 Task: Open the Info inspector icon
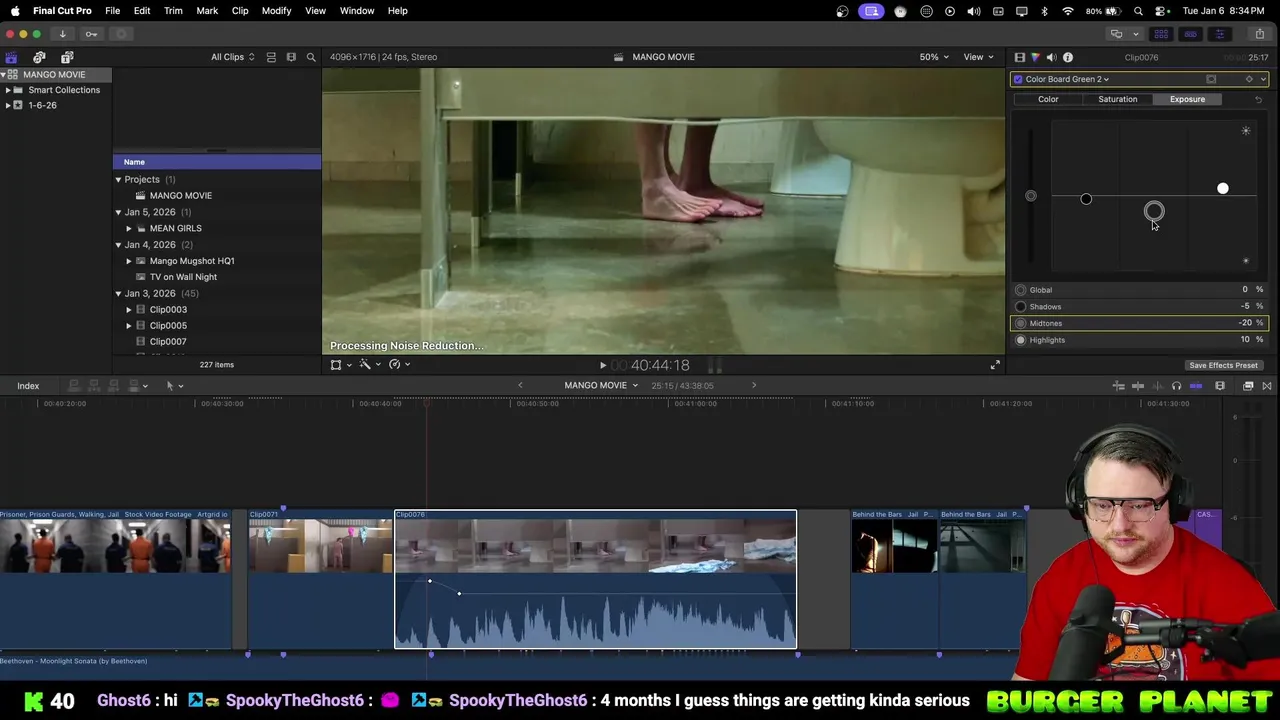point(1068,57)
